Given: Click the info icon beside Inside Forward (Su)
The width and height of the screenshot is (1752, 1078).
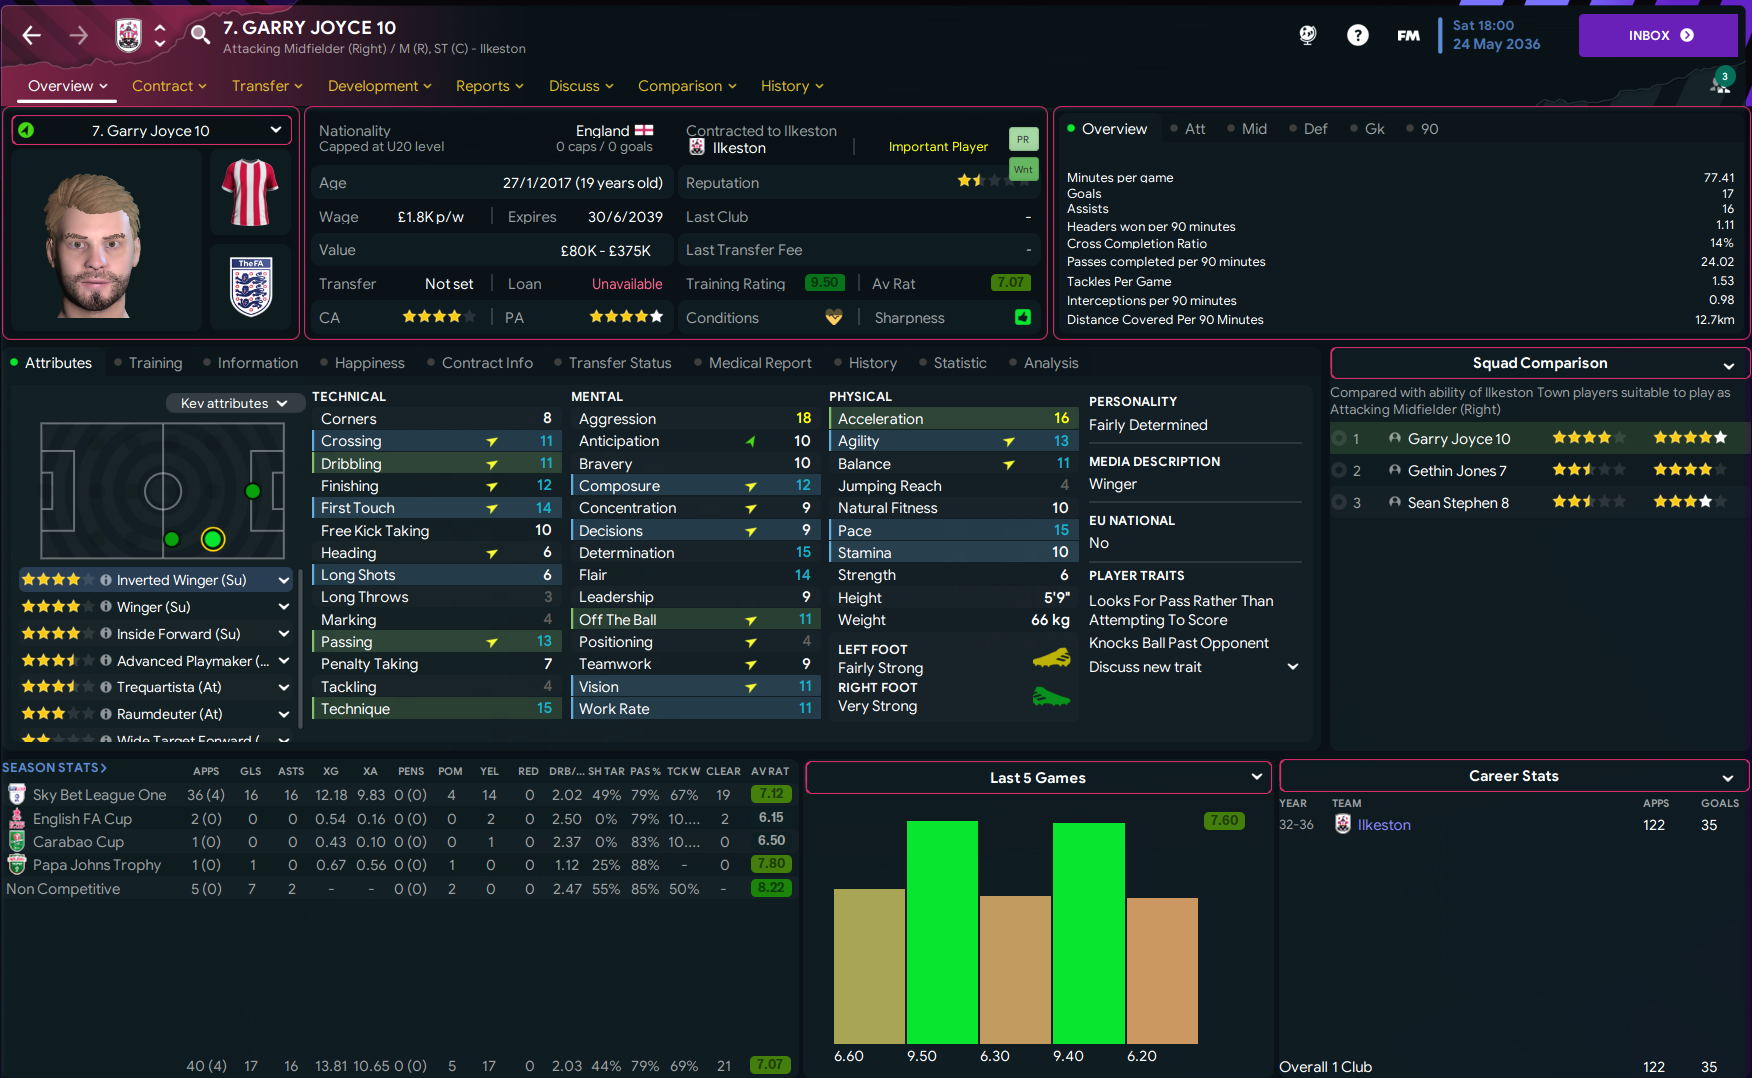Looking at the screenshot, I should click(105, 634).
